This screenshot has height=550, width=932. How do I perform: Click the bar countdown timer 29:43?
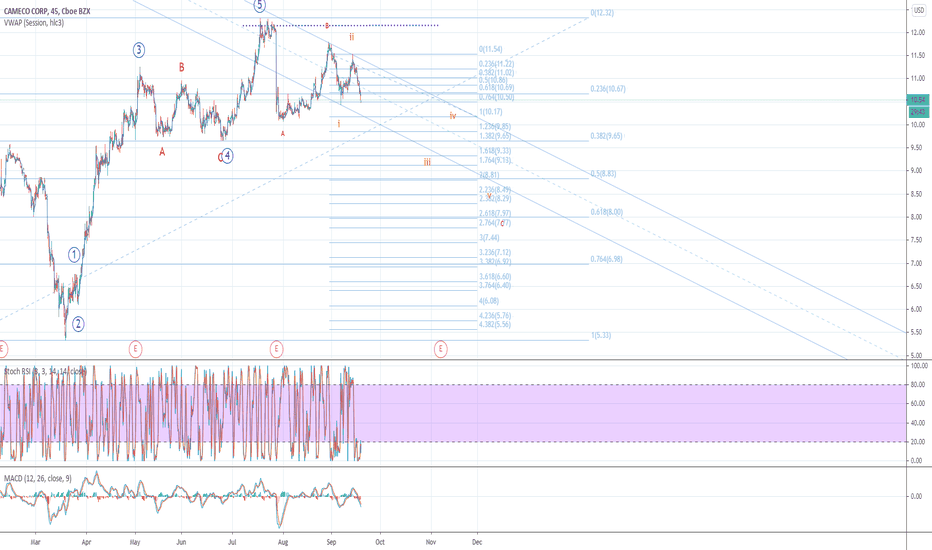(x=918, y=112)
